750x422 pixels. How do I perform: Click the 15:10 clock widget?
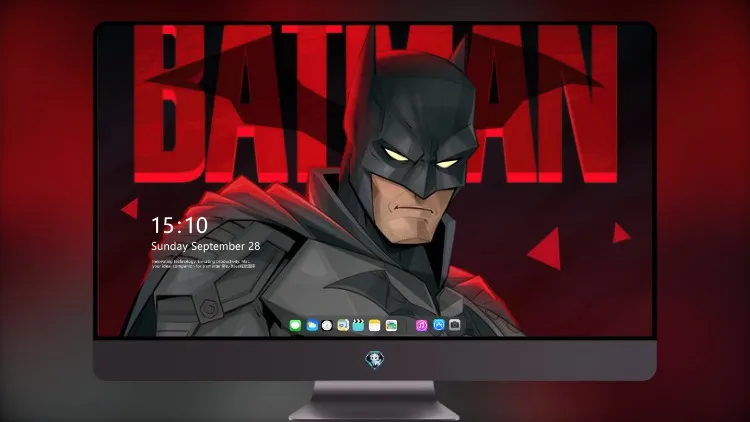[179, 225]
